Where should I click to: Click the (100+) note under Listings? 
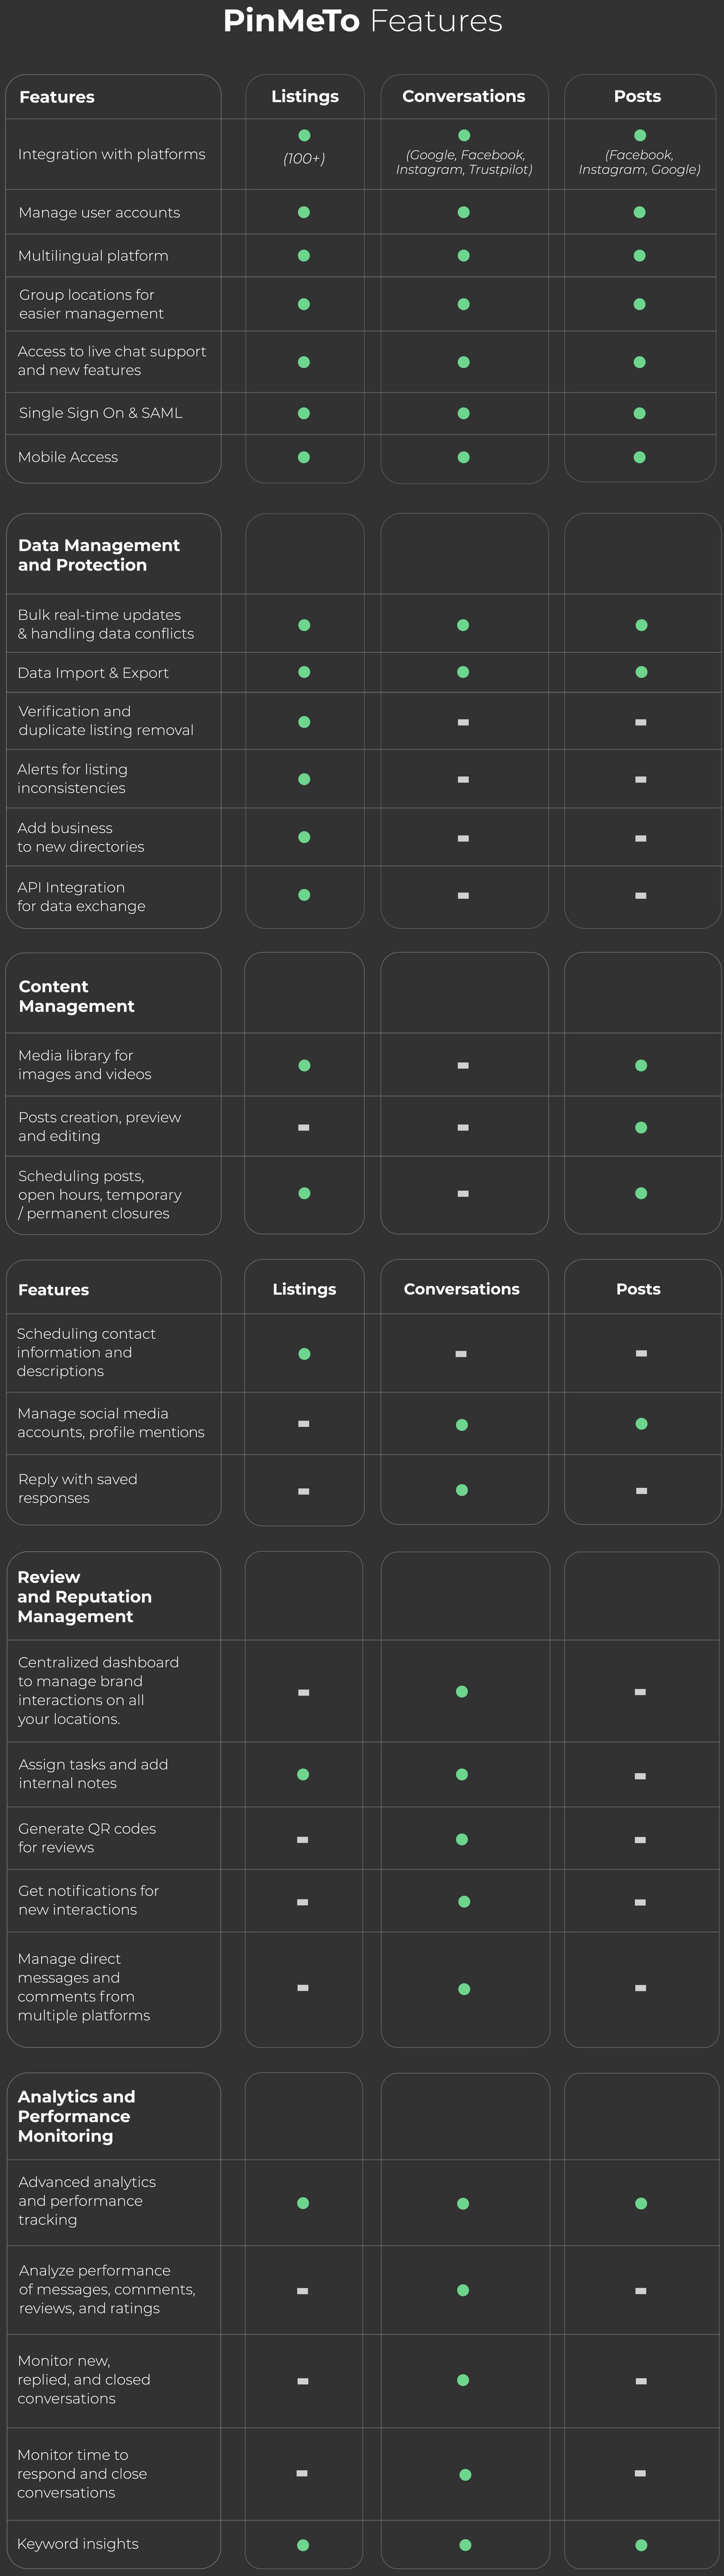point(304,158)
